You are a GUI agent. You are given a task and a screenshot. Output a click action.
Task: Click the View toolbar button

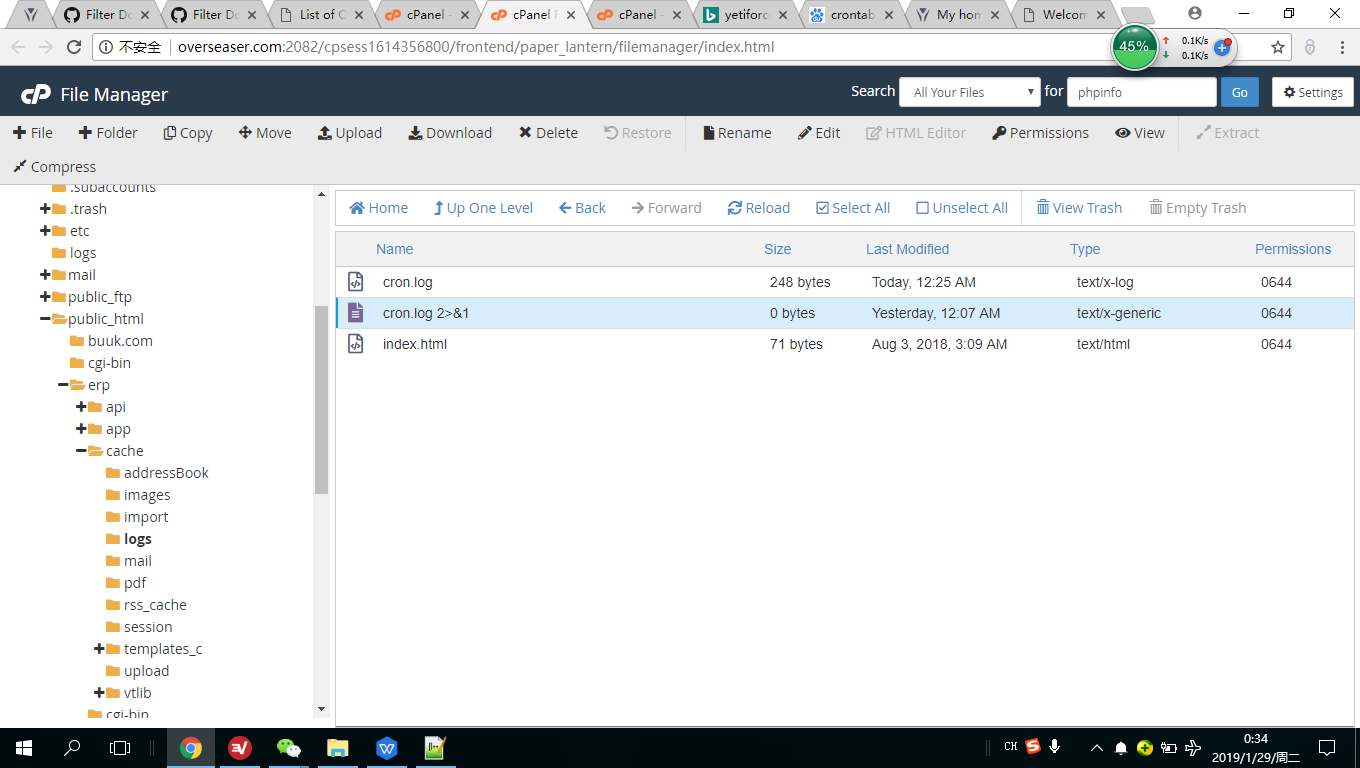tap(1140, 133)
